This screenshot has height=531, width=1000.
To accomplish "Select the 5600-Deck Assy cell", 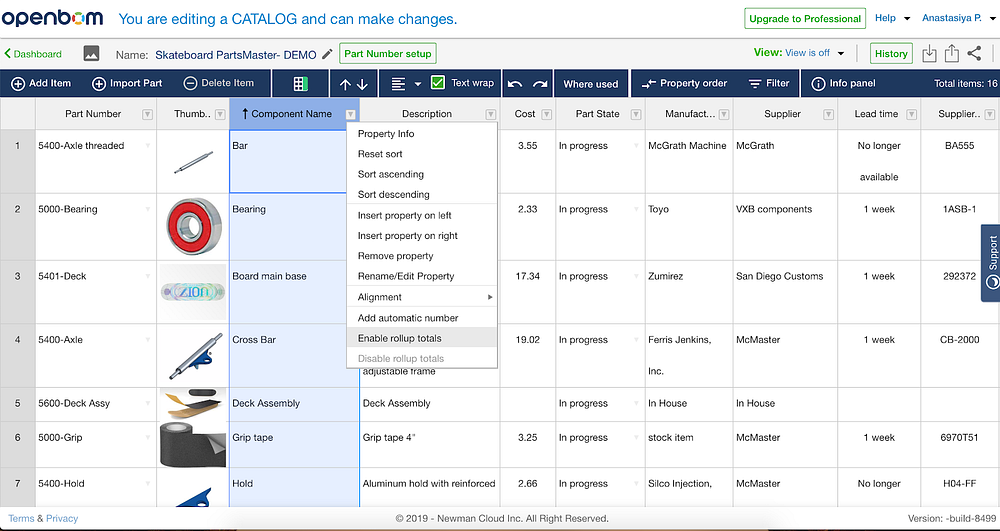I will (96, 404).
